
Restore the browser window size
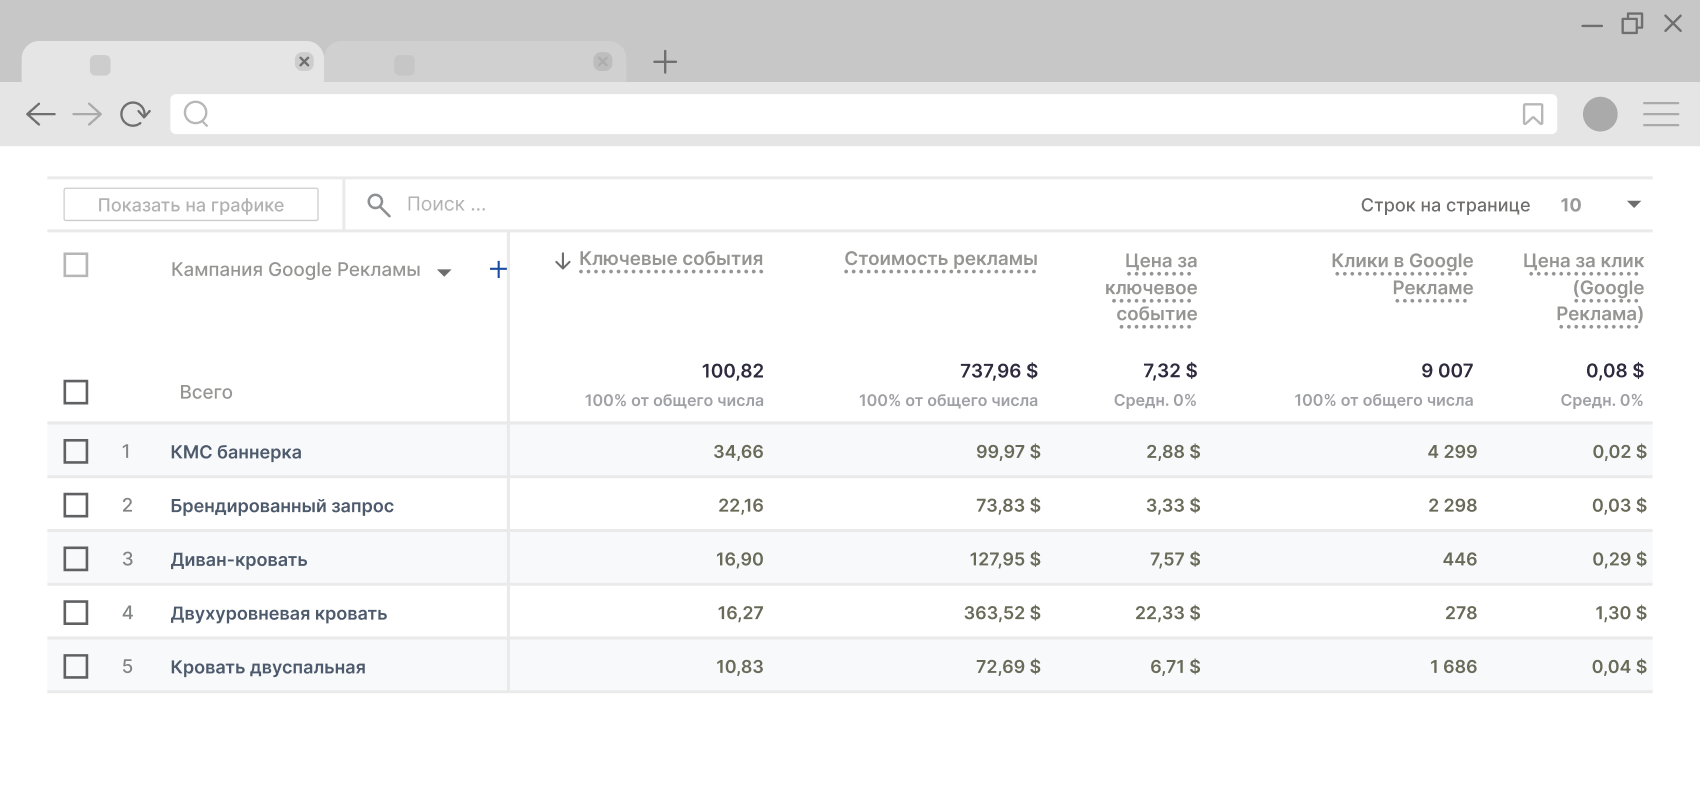[1632, 23]
